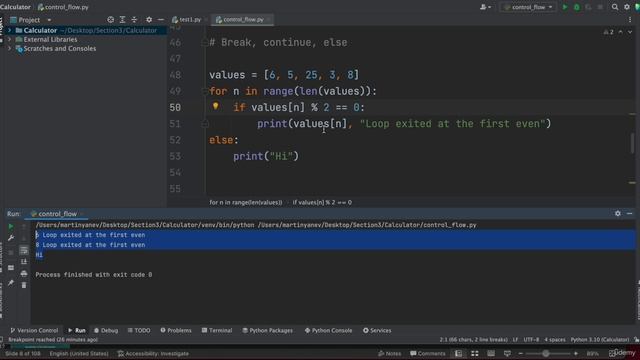
Task: Run control_flow with the green play icon
Action: tap(565, 7)
